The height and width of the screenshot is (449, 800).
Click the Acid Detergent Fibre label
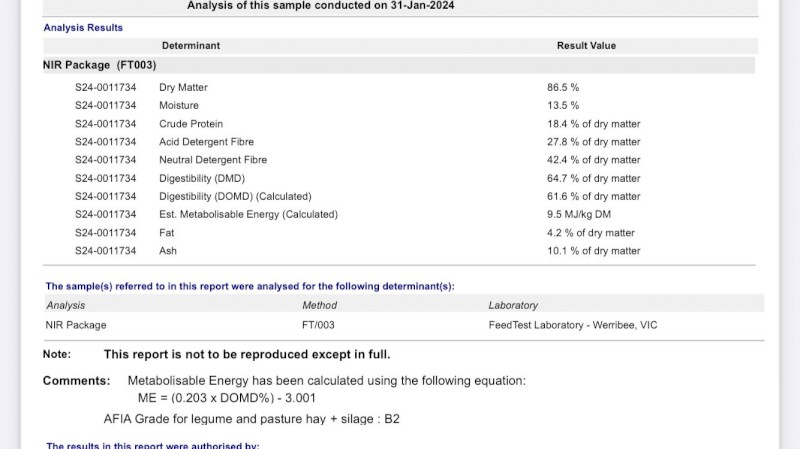pos(206,142)
